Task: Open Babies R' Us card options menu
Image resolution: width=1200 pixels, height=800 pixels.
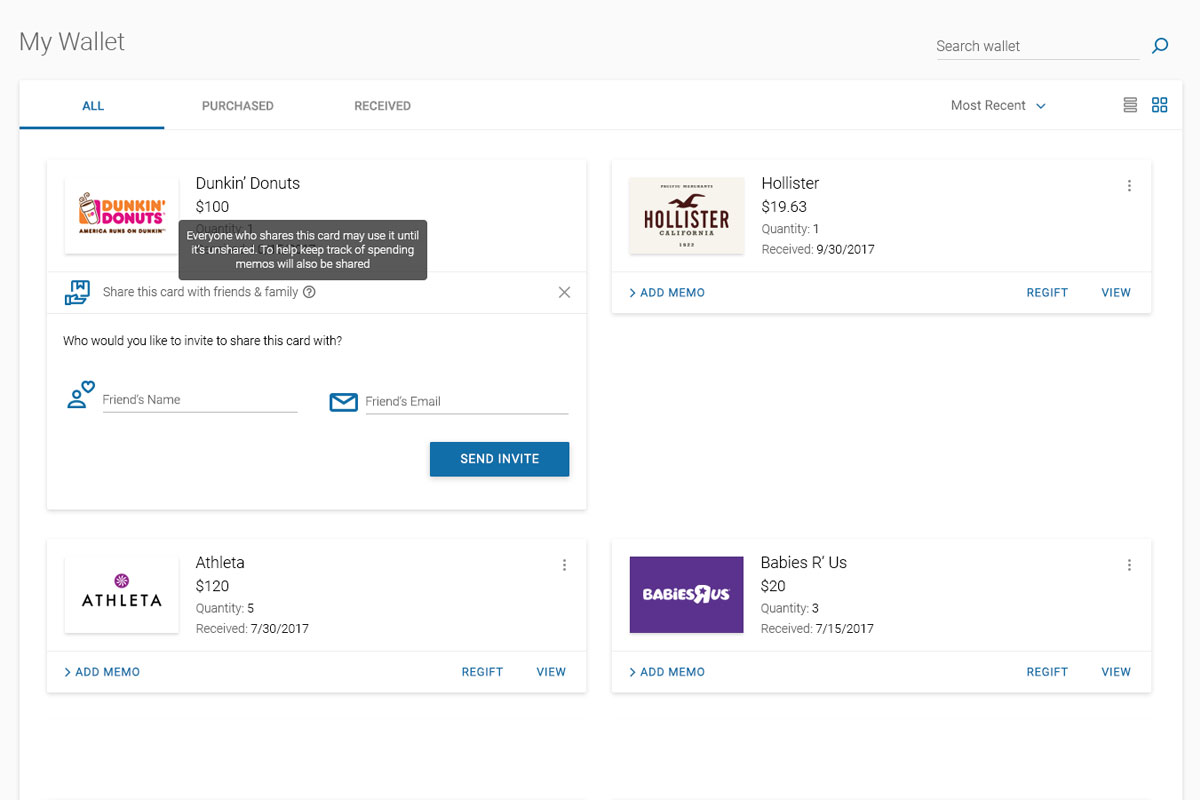Action: tap(1129, 565)
